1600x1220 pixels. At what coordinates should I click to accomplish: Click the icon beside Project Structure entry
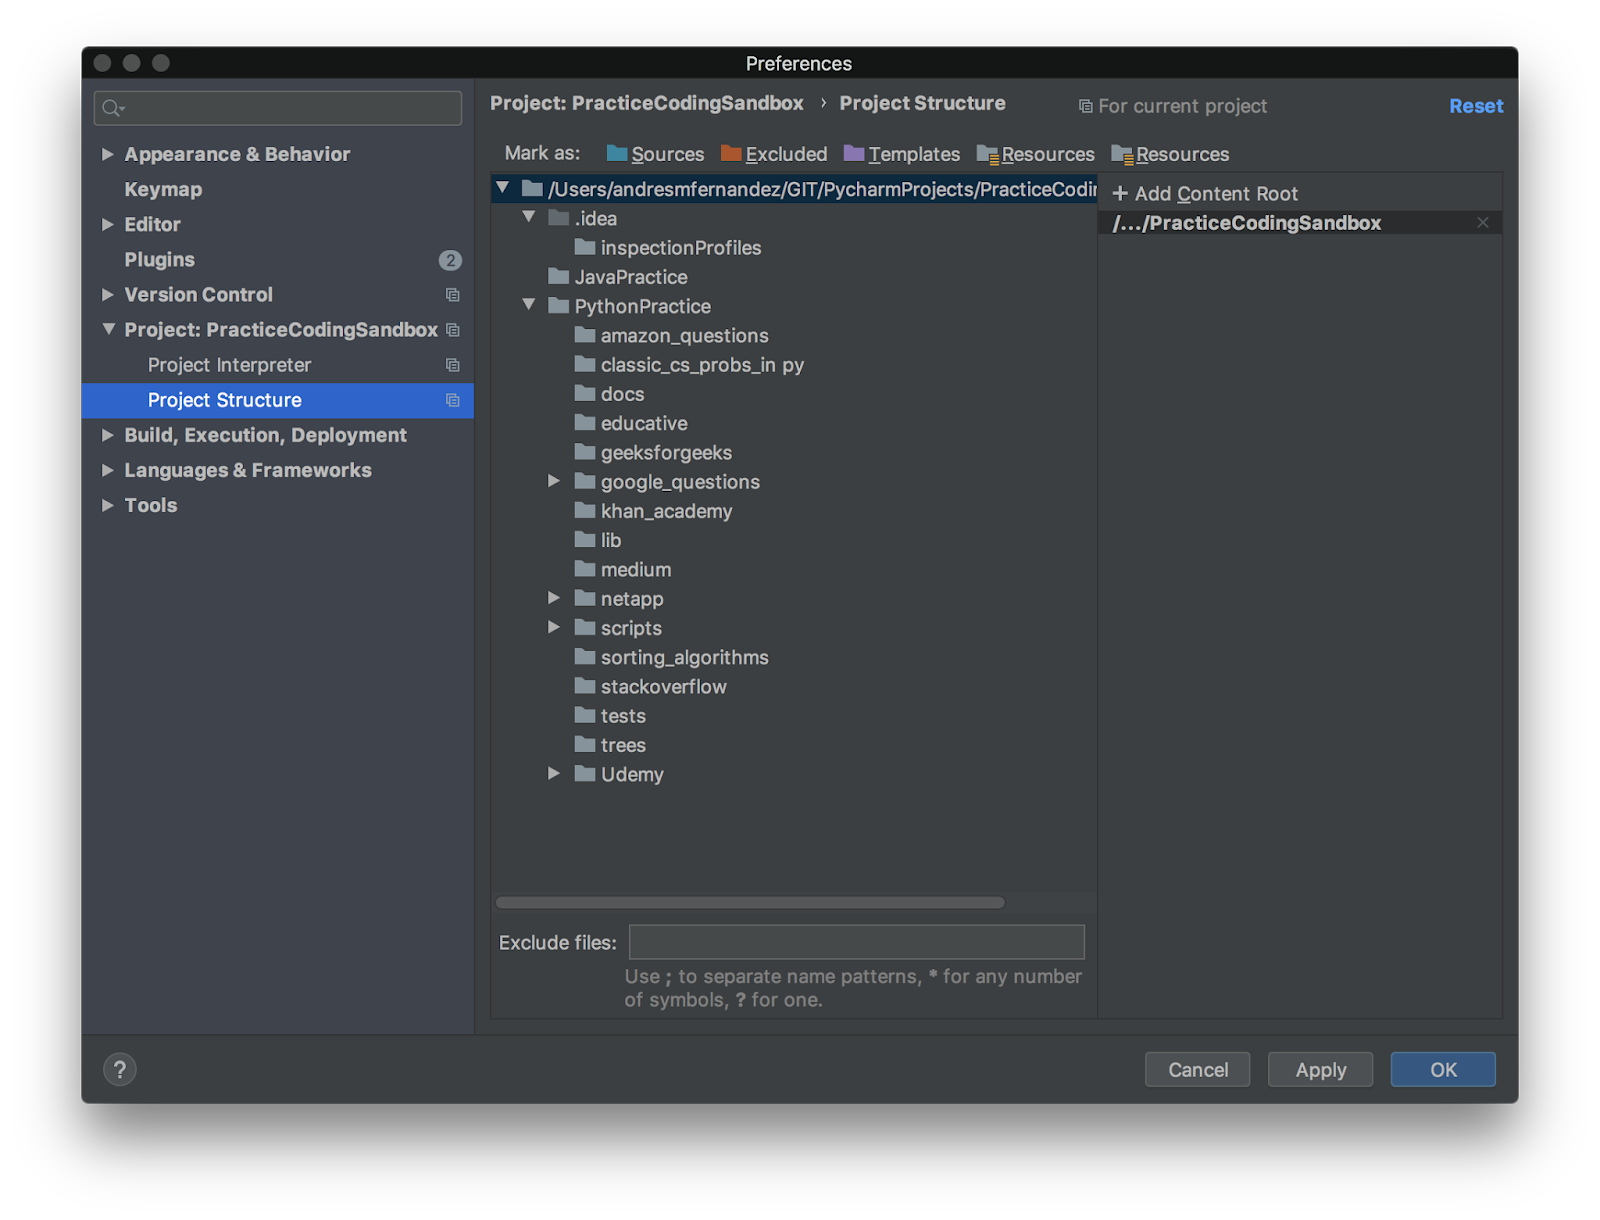point(452,400)
